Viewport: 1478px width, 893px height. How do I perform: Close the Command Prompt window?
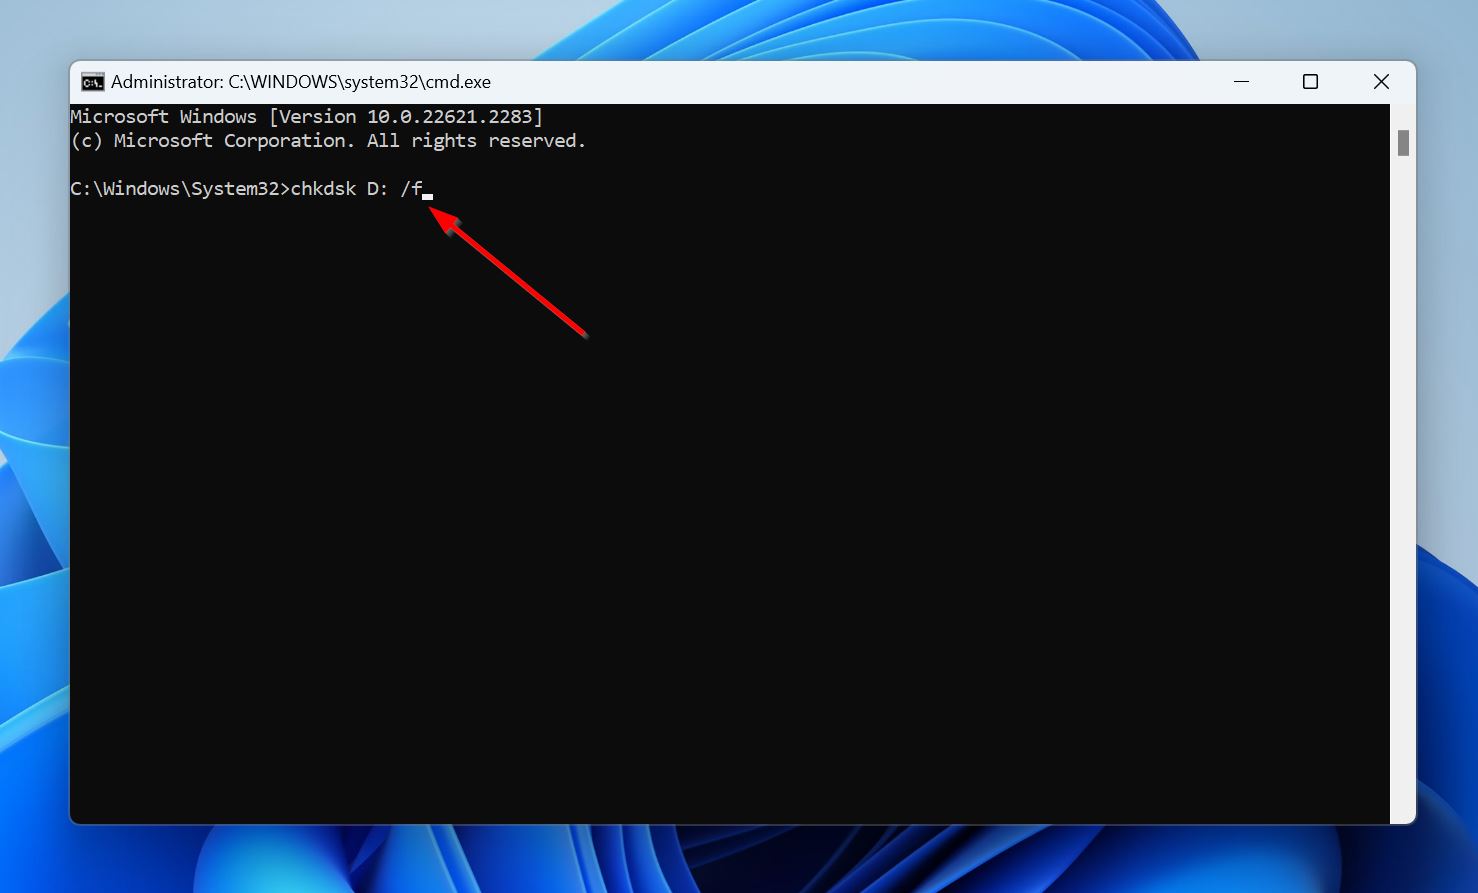1381,82
